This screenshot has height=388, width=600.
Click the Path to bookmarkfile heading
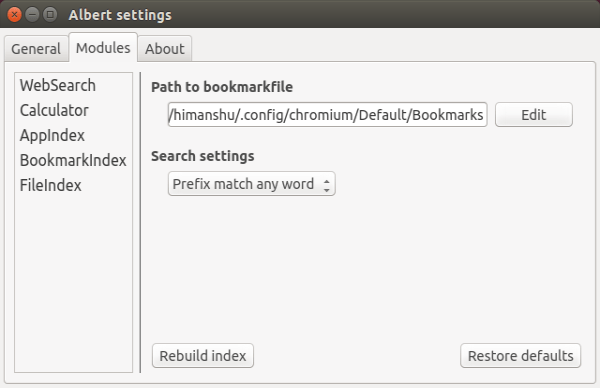pos(222,87)
